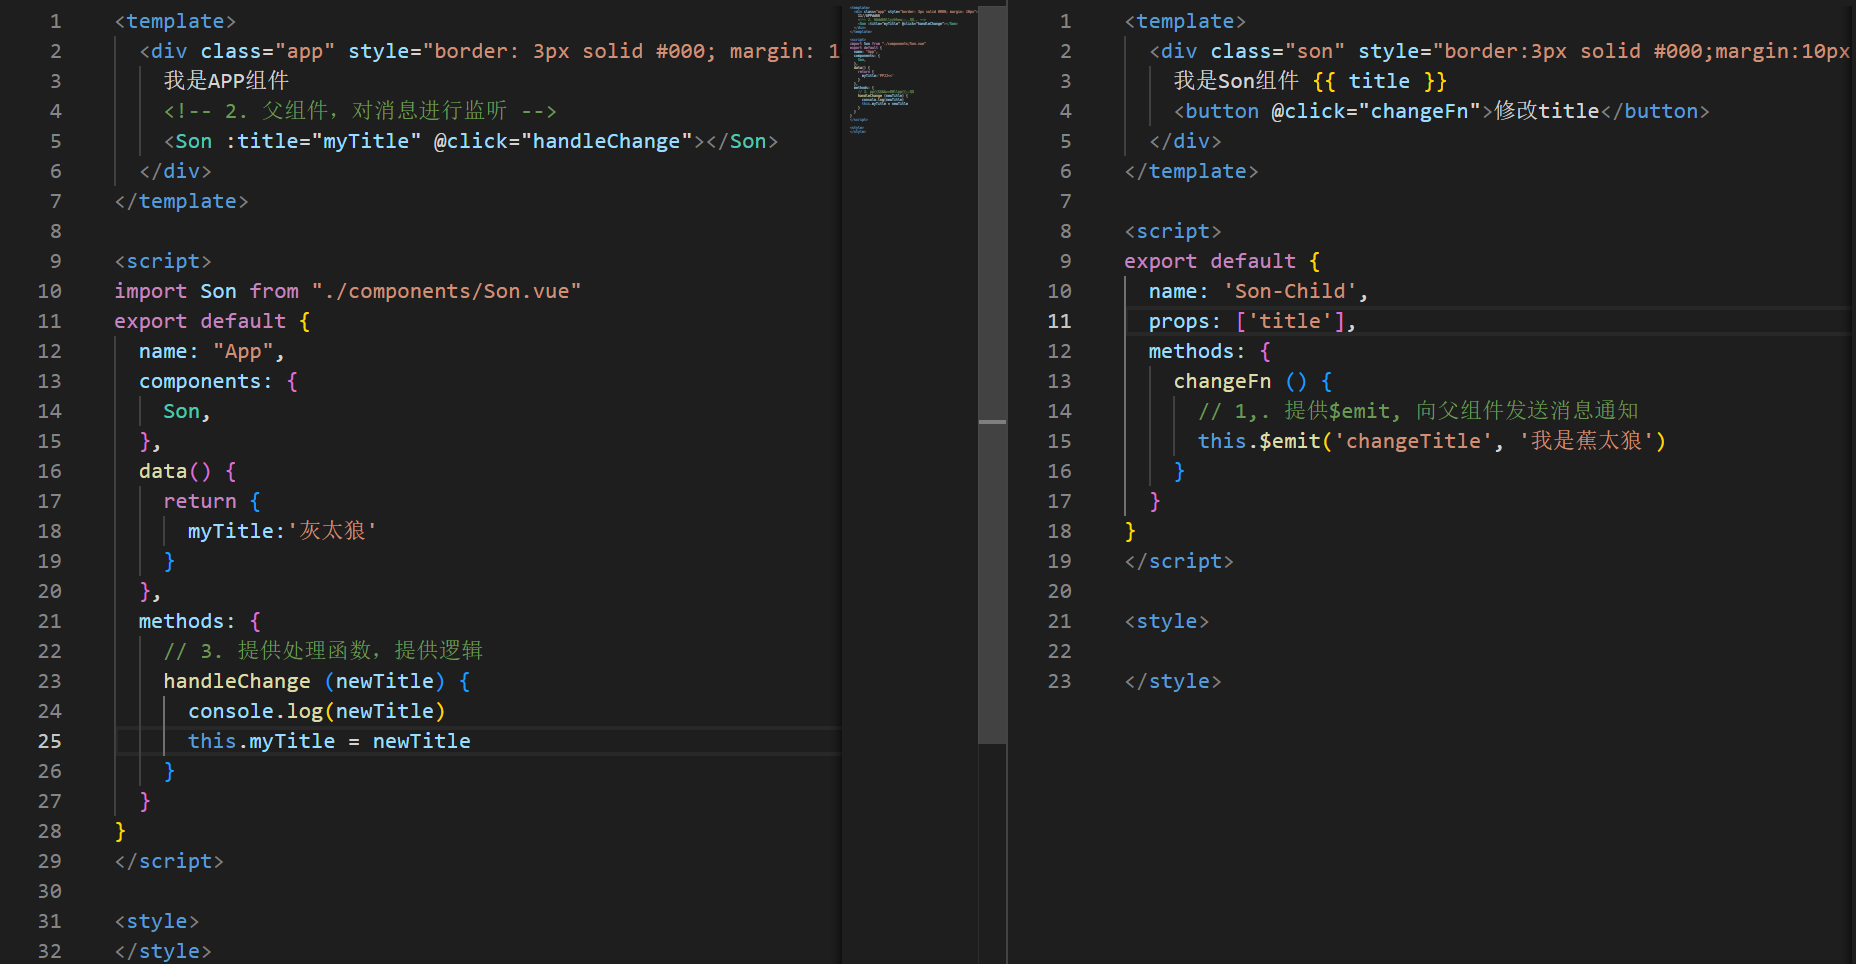
Task: Click 'handleChange (newTitle)' method definition
Action: click(317, 681)
